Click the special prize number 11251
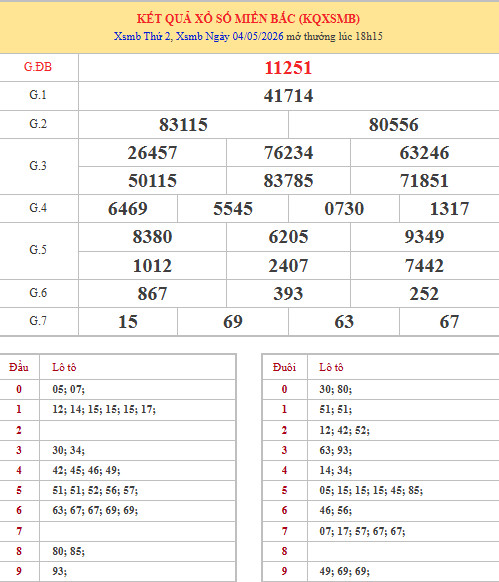 click(288, 68)
